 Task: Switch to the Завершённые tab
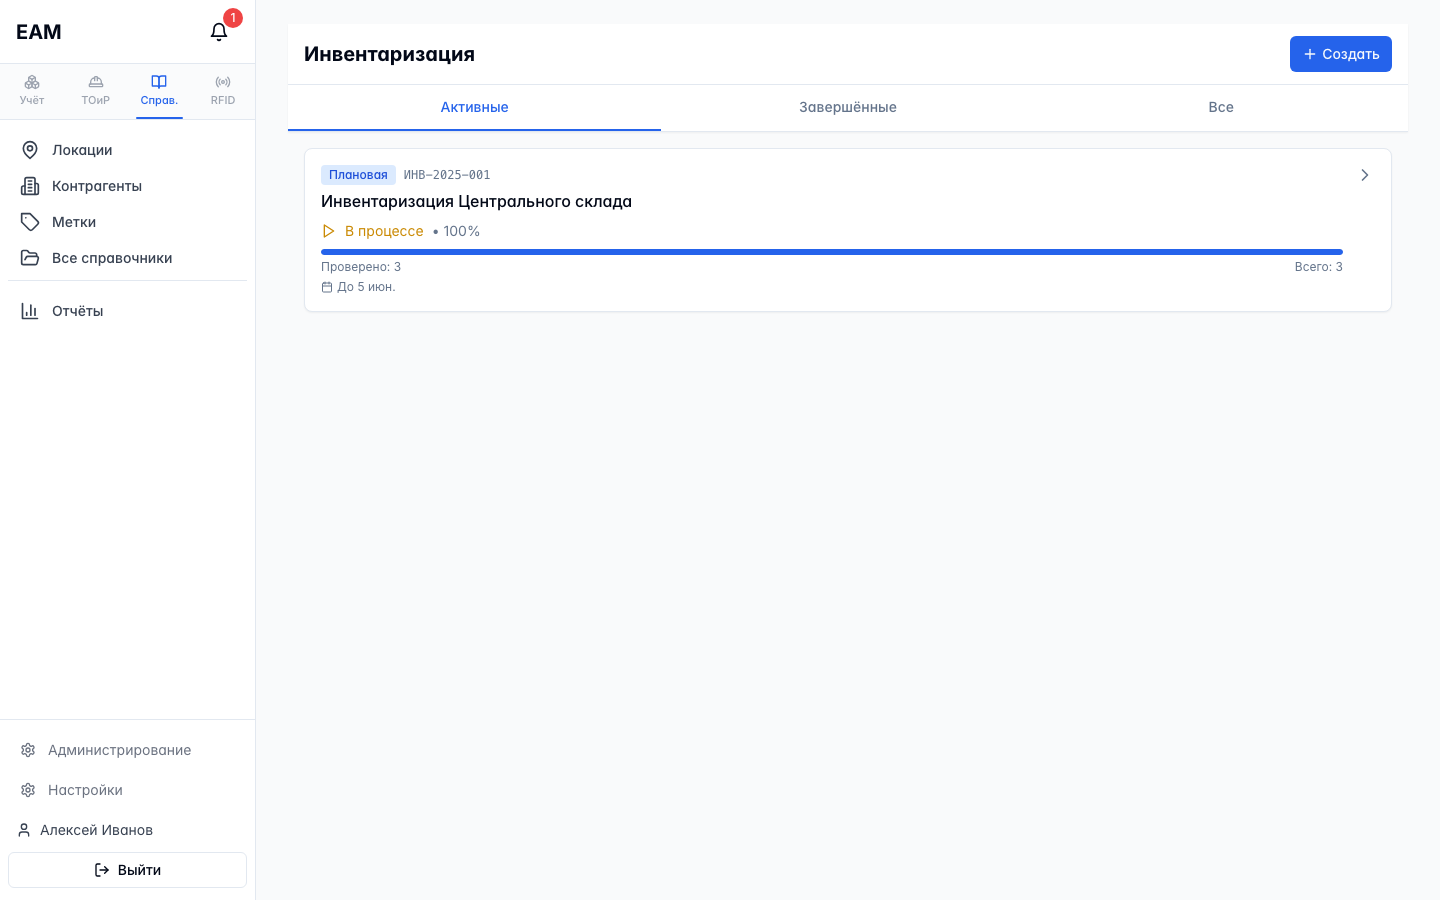coord(847,107)
